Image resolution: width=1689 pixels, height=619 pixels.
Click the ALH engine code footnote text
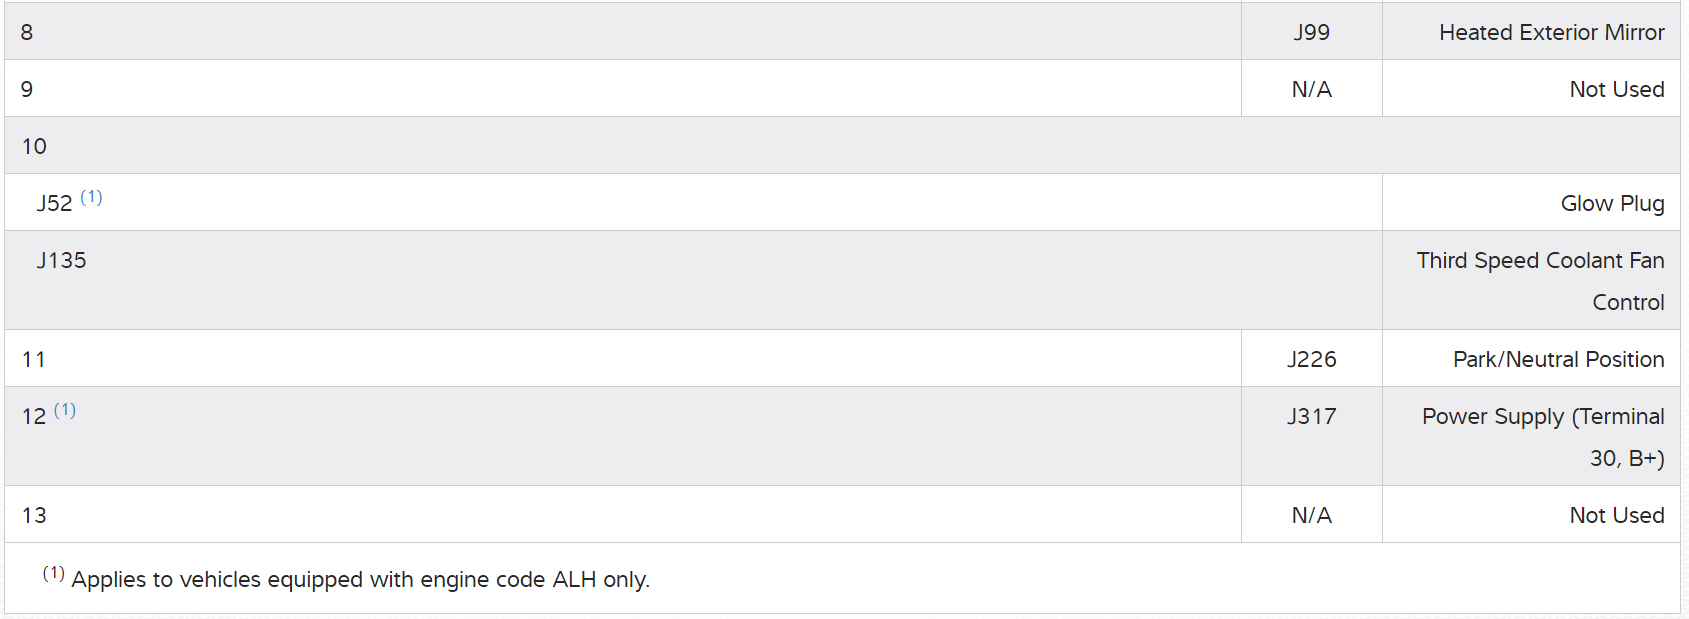tap(360, 580)
